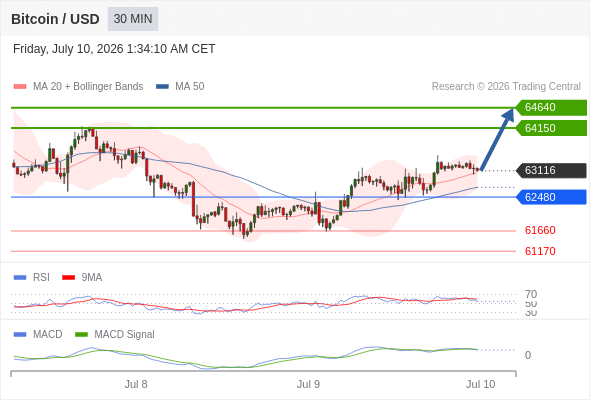Click the MA 20 + Bollinger Bands swatch
This screenshot has width=590, height=400.
20,87
